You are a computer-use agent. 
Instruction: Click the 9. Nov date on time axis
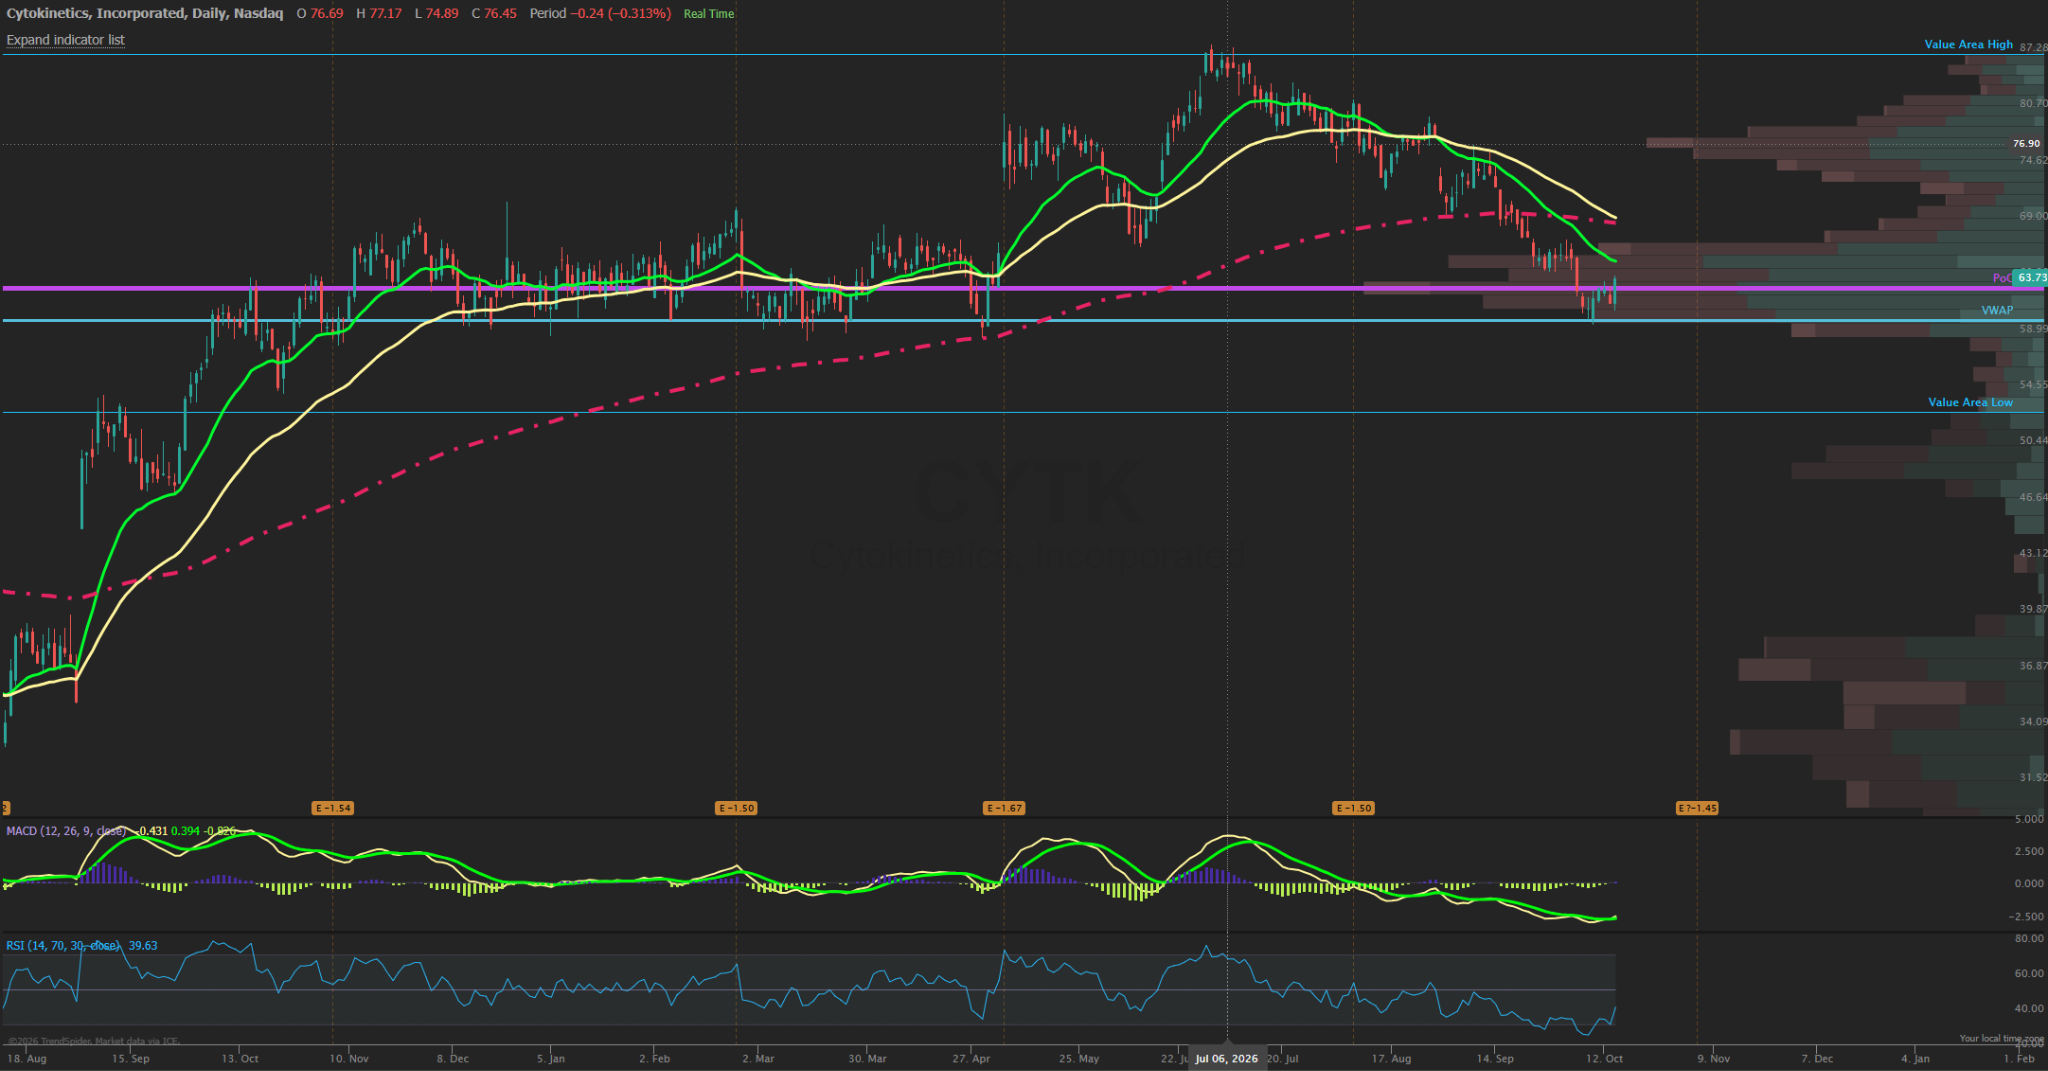click(x=1714, y=1058)
